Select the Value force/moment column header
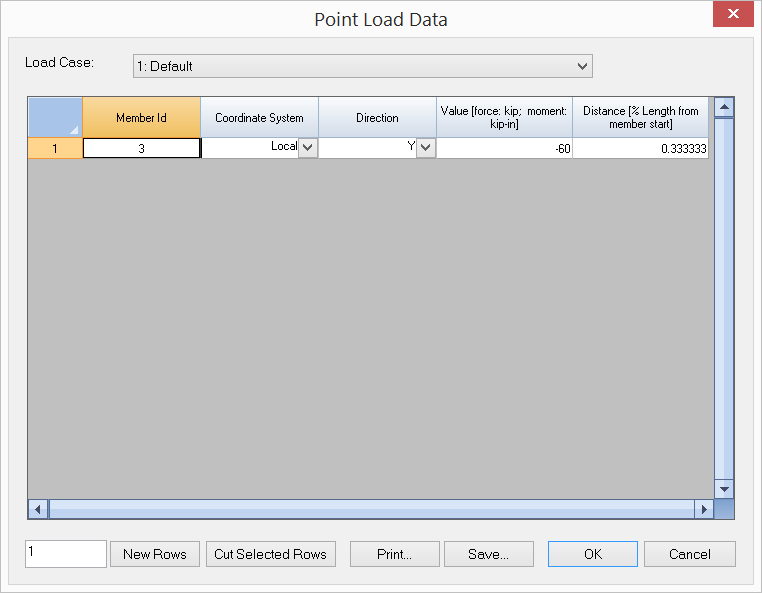762x593 pixels. pos(504,117)
